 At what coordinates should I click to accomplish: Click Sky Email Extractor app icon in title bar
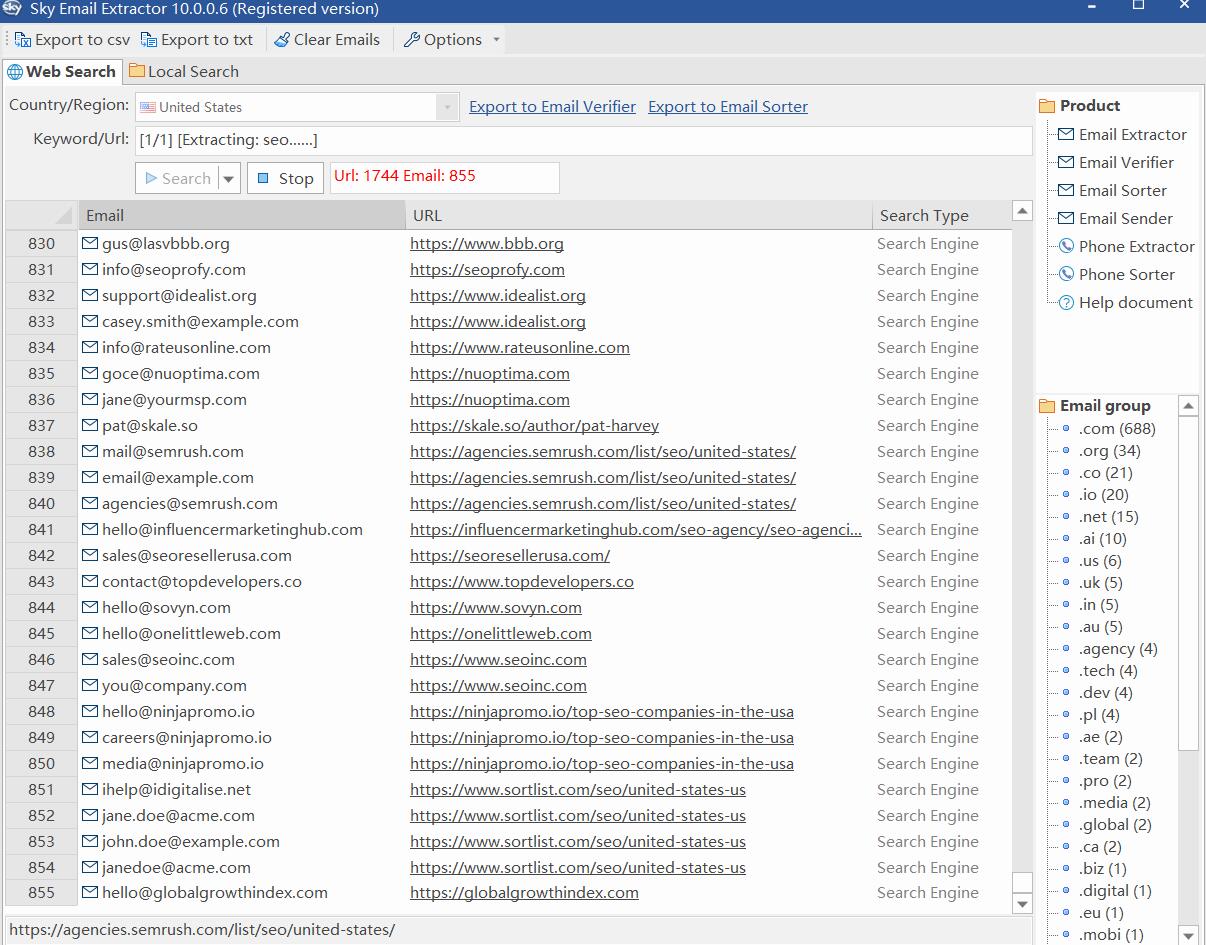pyautogui.click(x=10, y=9)
